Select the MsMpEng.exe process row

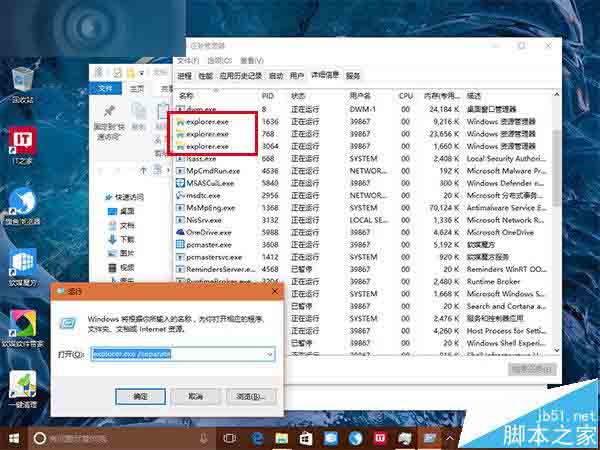pos(361,208)
